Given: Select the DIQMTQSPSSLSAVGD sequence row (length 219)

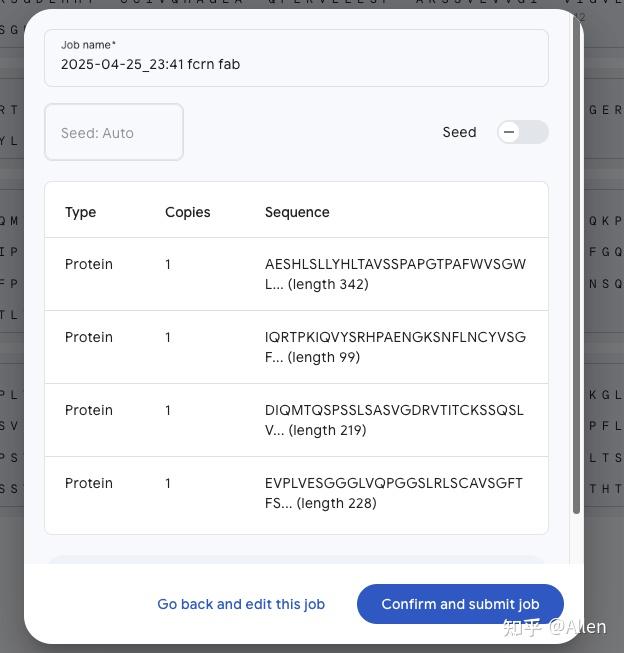Looking at the screenshot, I should (x=395, y=420).
